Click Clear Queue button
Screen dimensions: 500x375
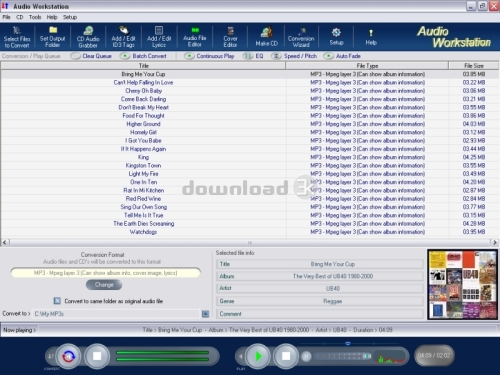91,56
